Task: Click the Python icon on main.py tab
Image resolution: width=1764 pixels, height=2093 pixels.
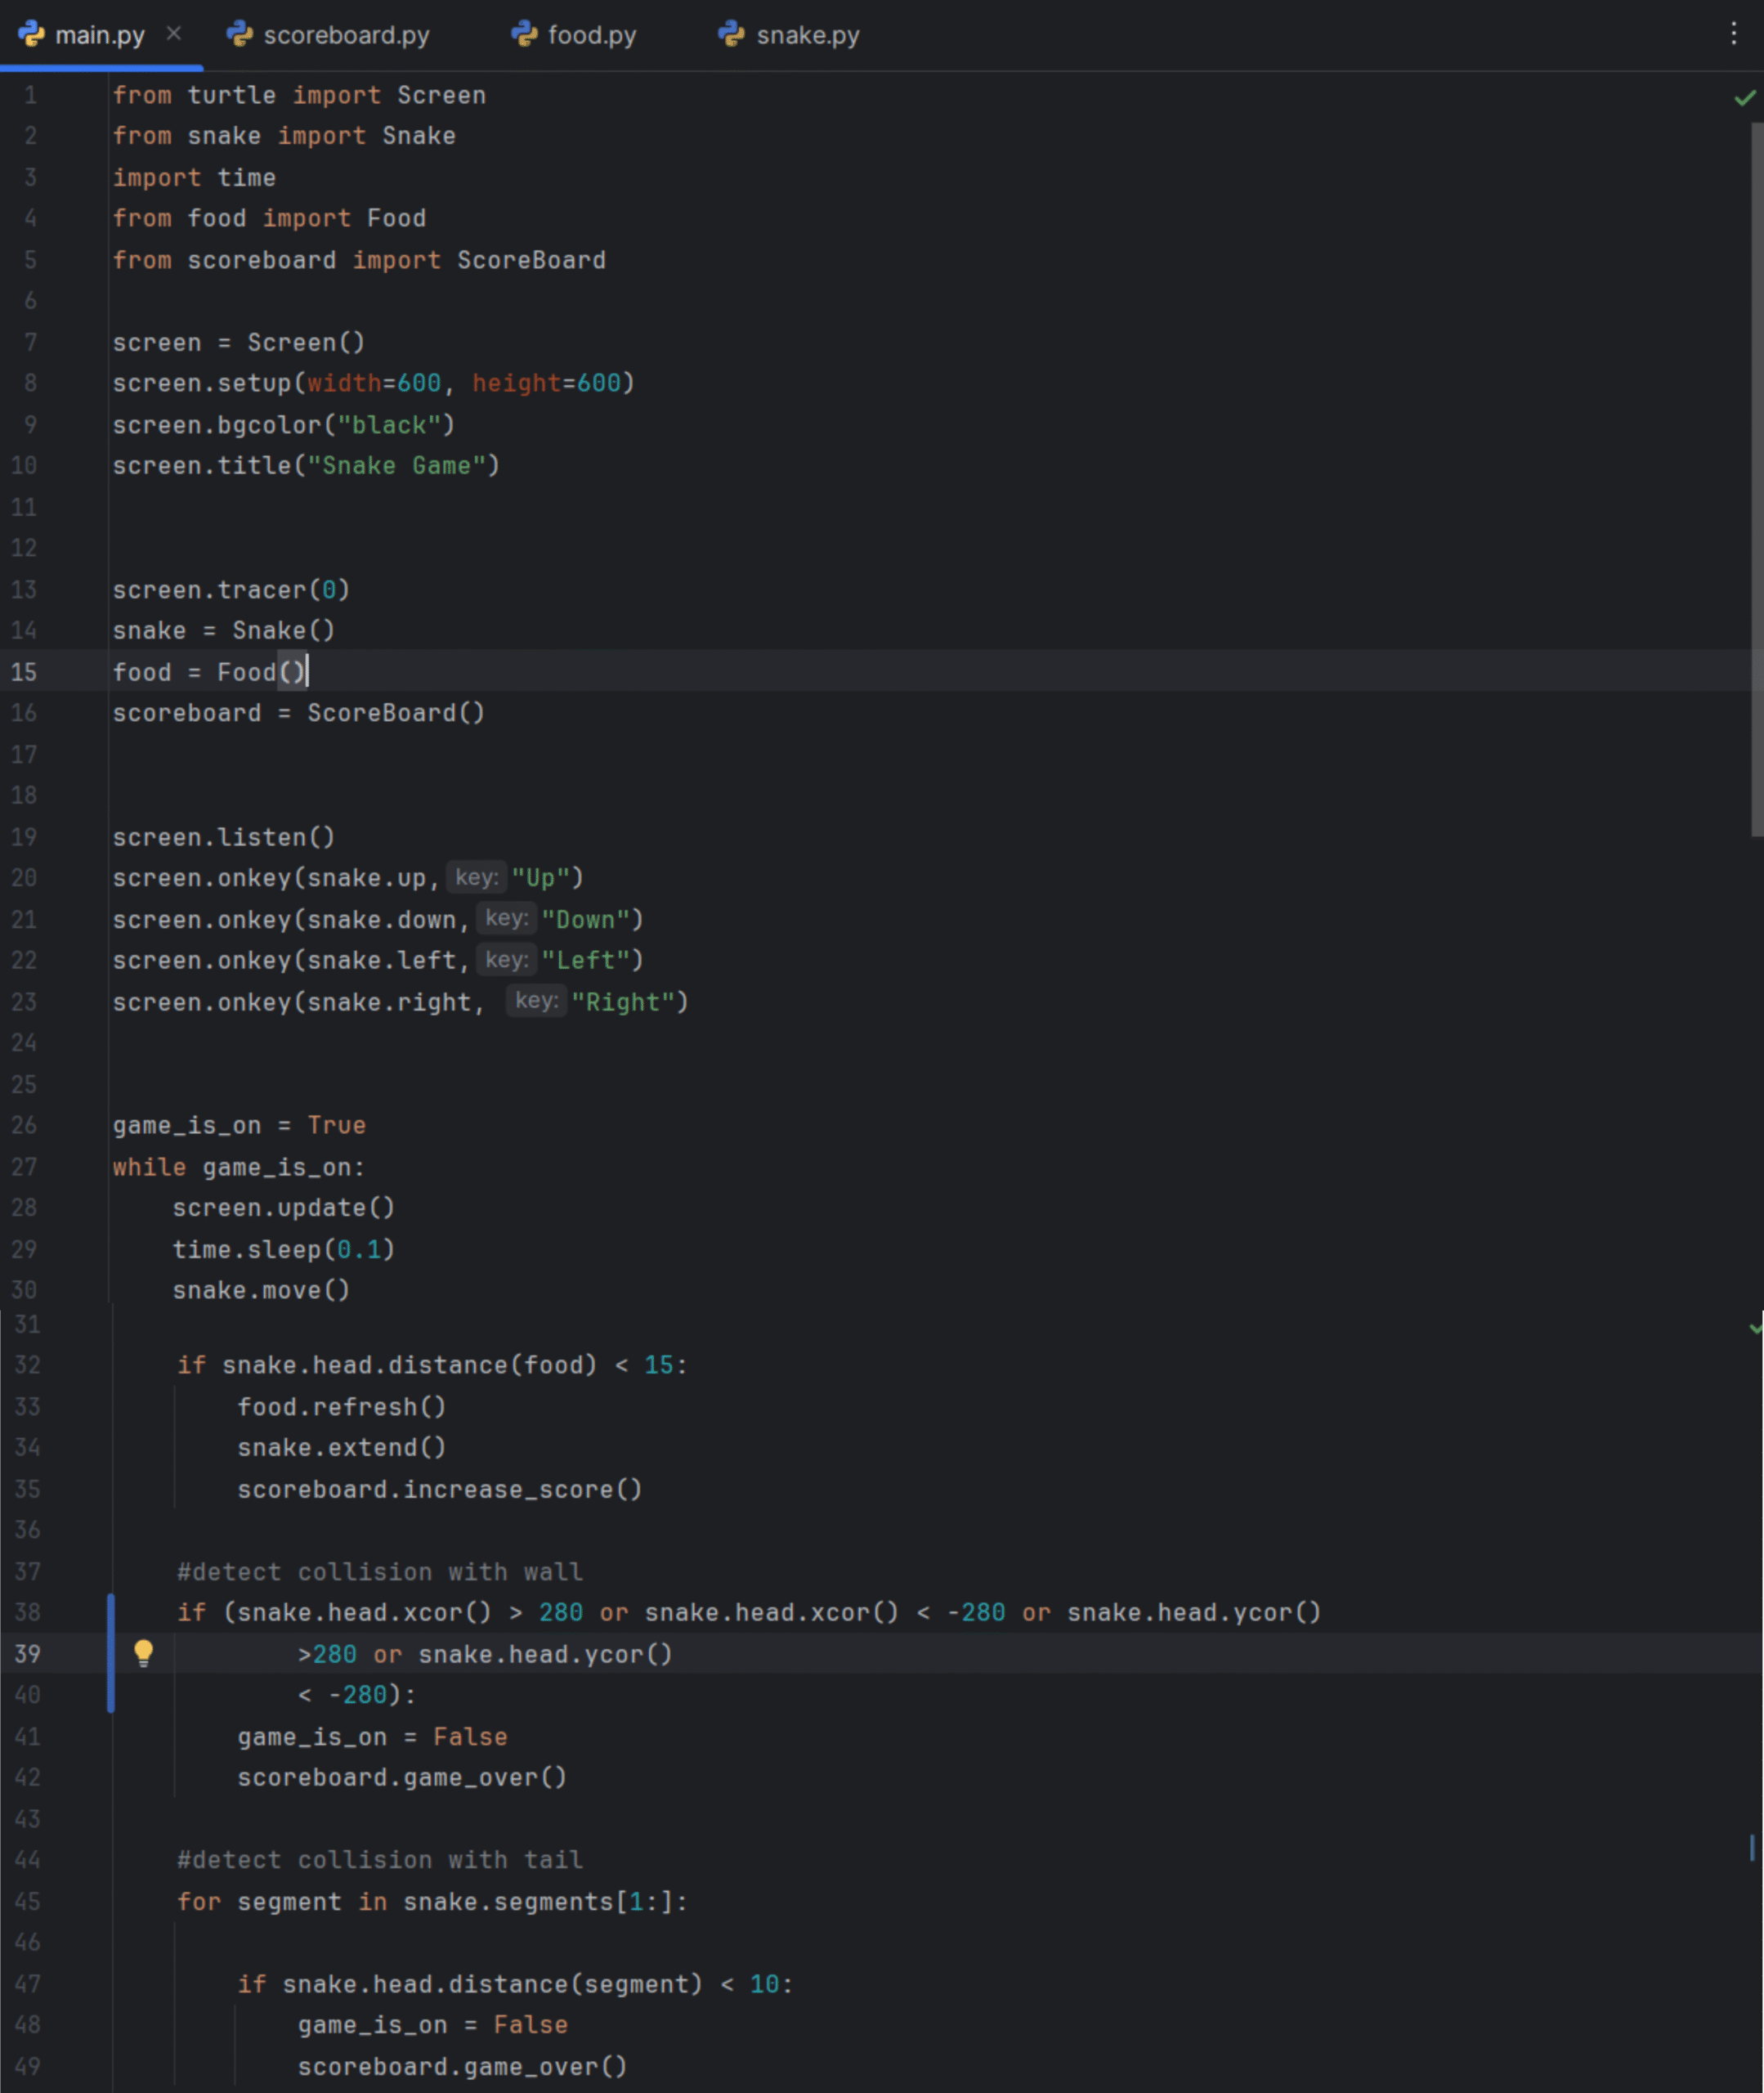Action: pos(32,34)
